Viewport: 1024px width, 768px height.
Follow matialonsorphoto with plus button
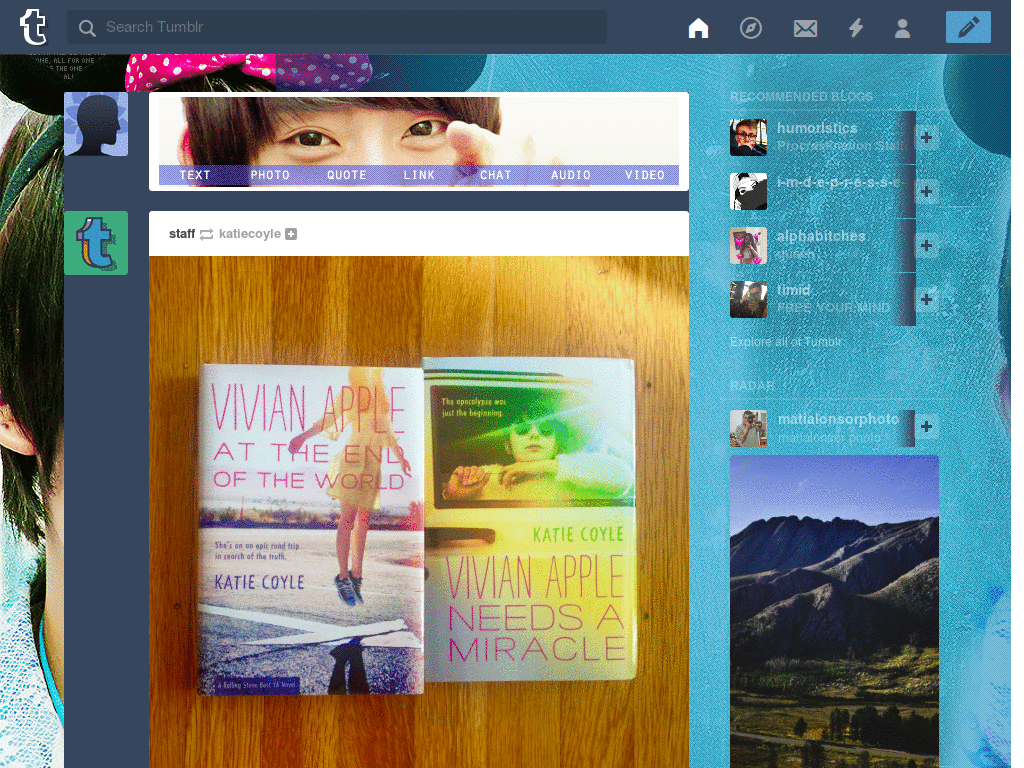(926, 426)
